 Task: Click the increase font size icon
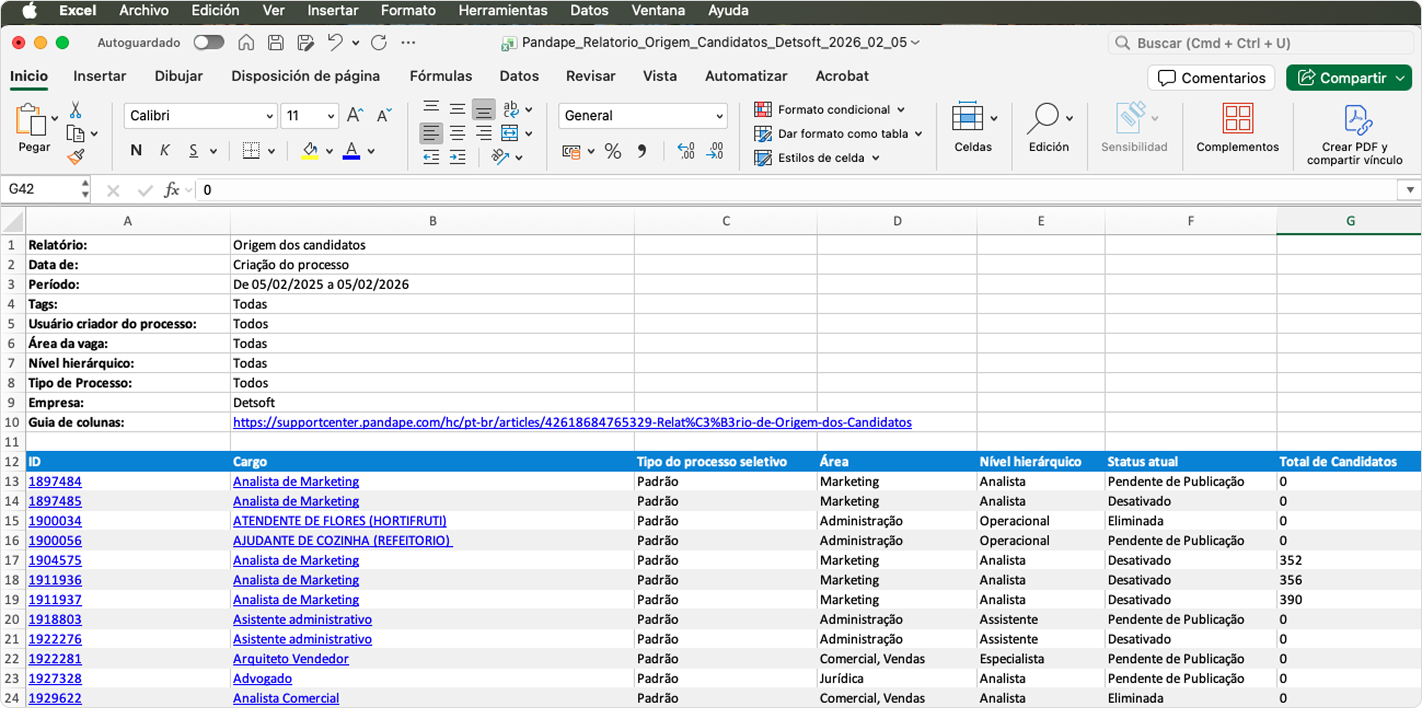coord(355,116)
